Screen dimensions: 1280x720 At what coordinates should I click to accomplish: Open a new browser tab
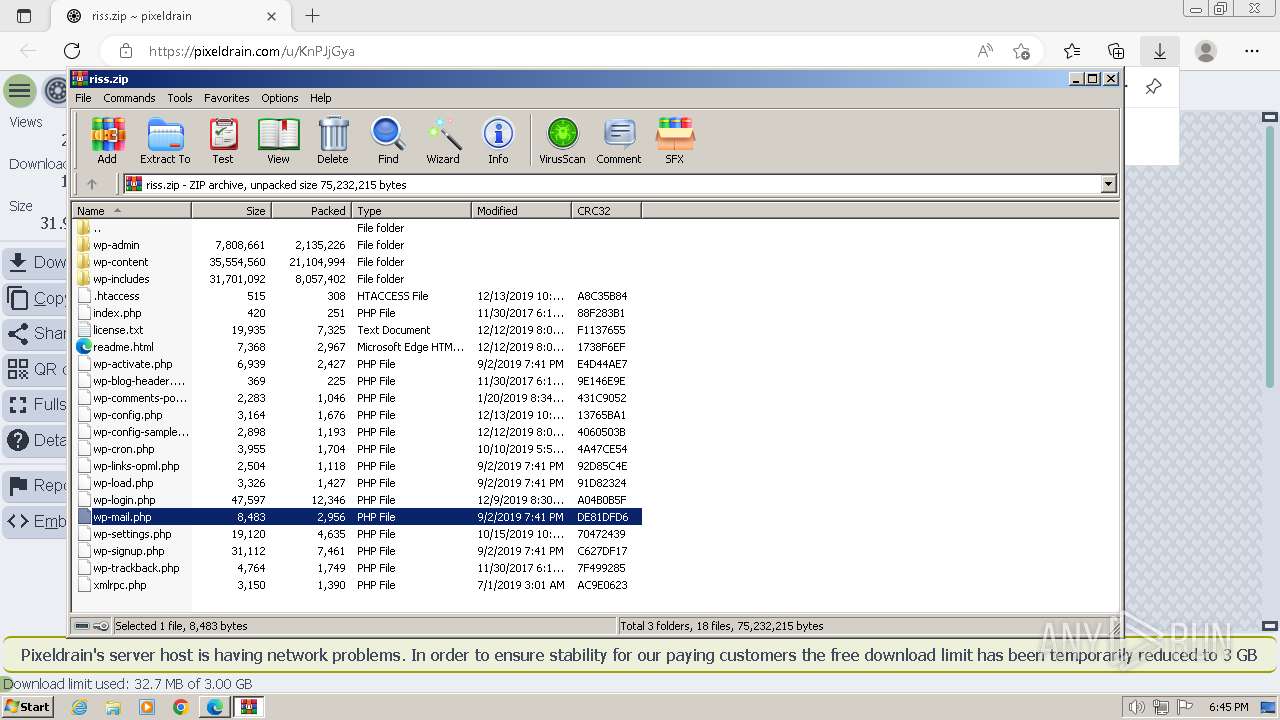(x=312, y=16)
